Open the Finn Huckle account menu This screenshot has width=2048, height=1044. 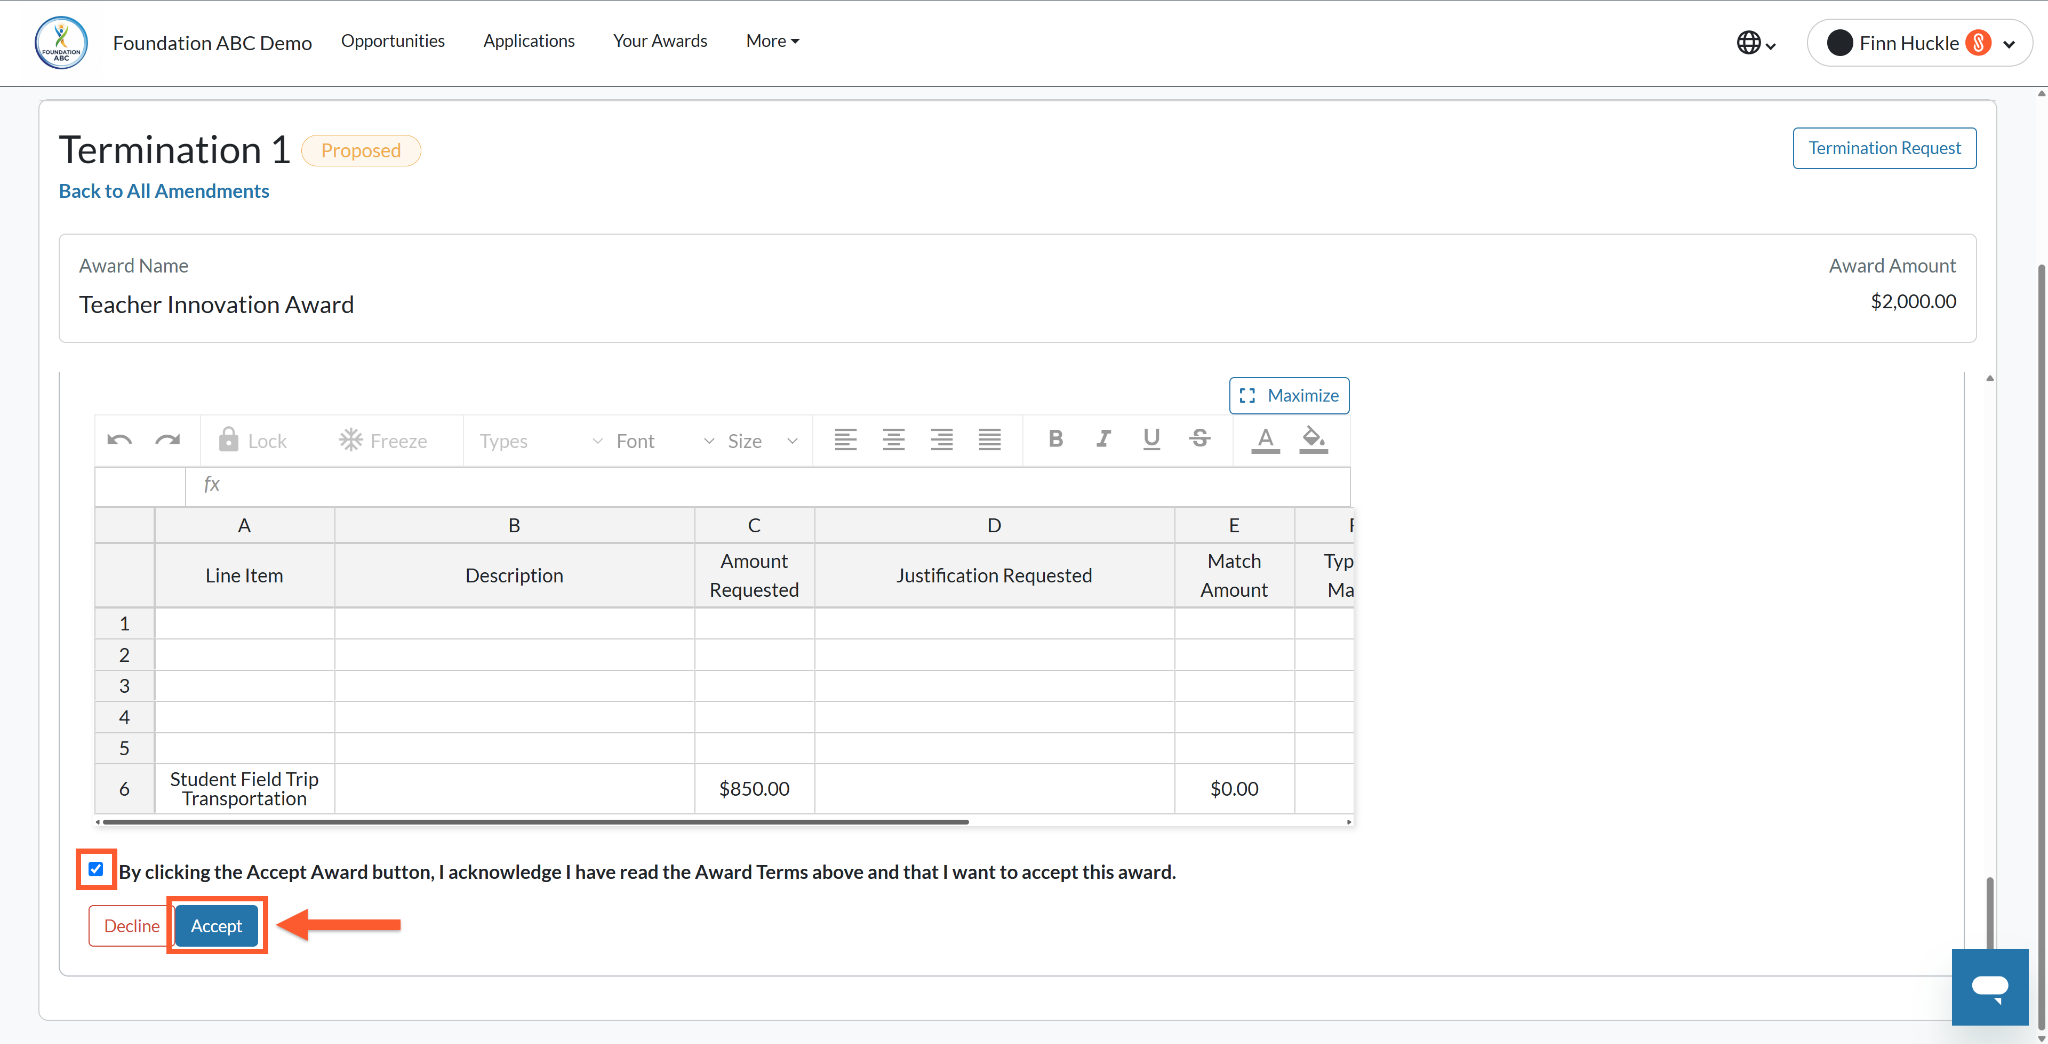(x=1920, y=43)
